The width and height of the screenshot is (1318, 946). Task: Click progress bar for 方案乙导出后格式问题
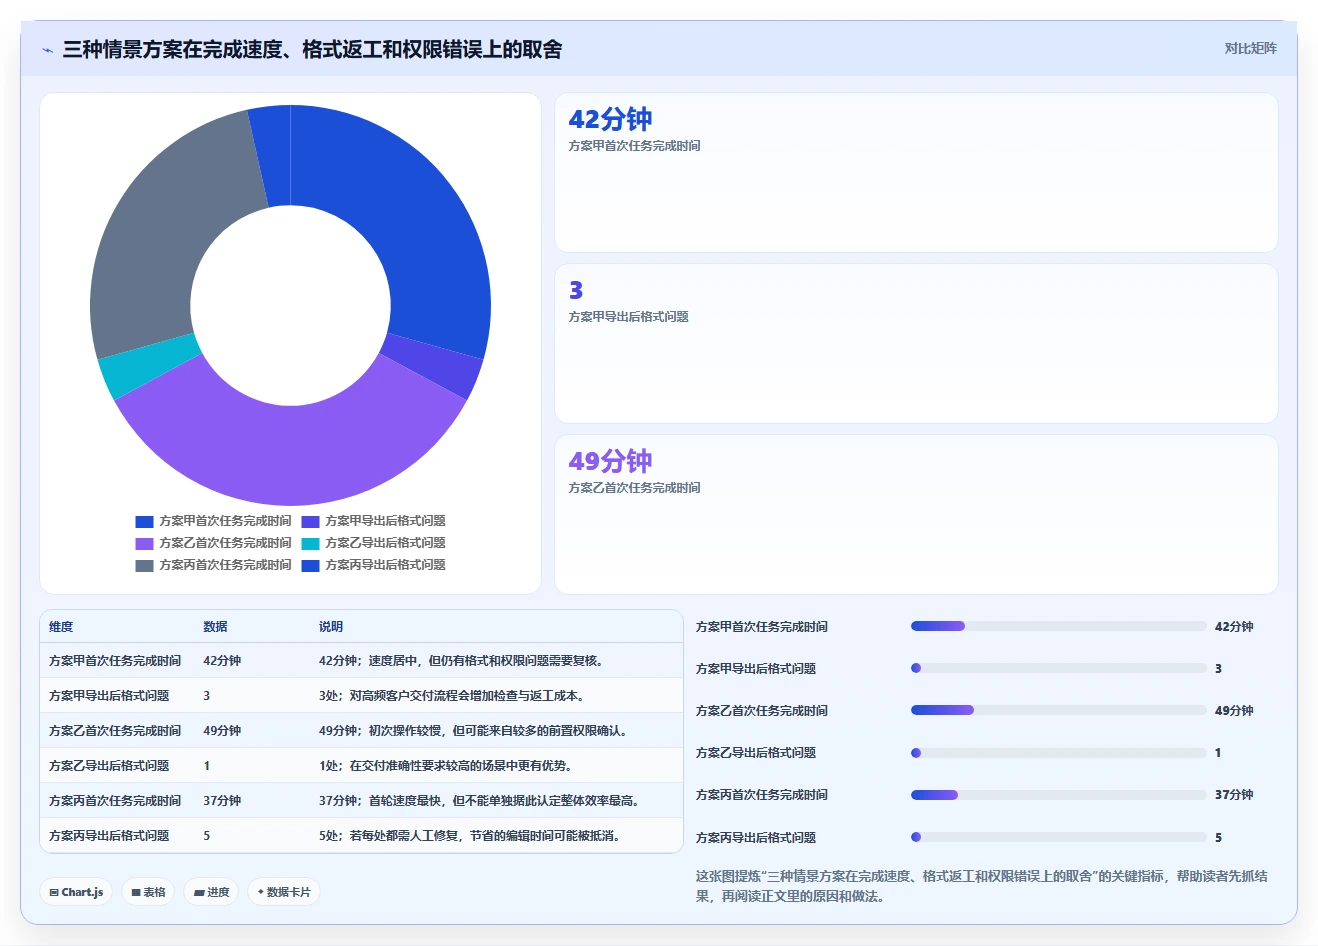coord(1058,753)
